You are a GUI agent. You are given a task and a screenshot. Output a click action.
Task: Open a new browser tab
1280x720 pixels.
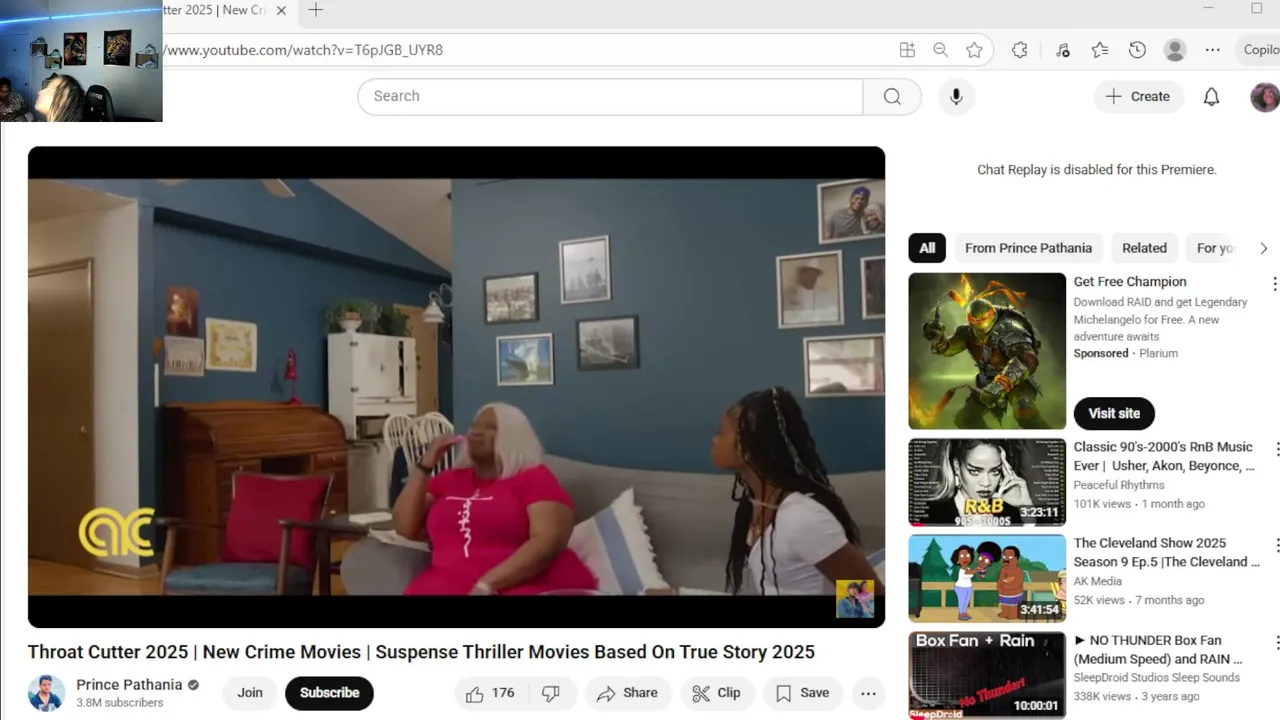click(316, 10)
